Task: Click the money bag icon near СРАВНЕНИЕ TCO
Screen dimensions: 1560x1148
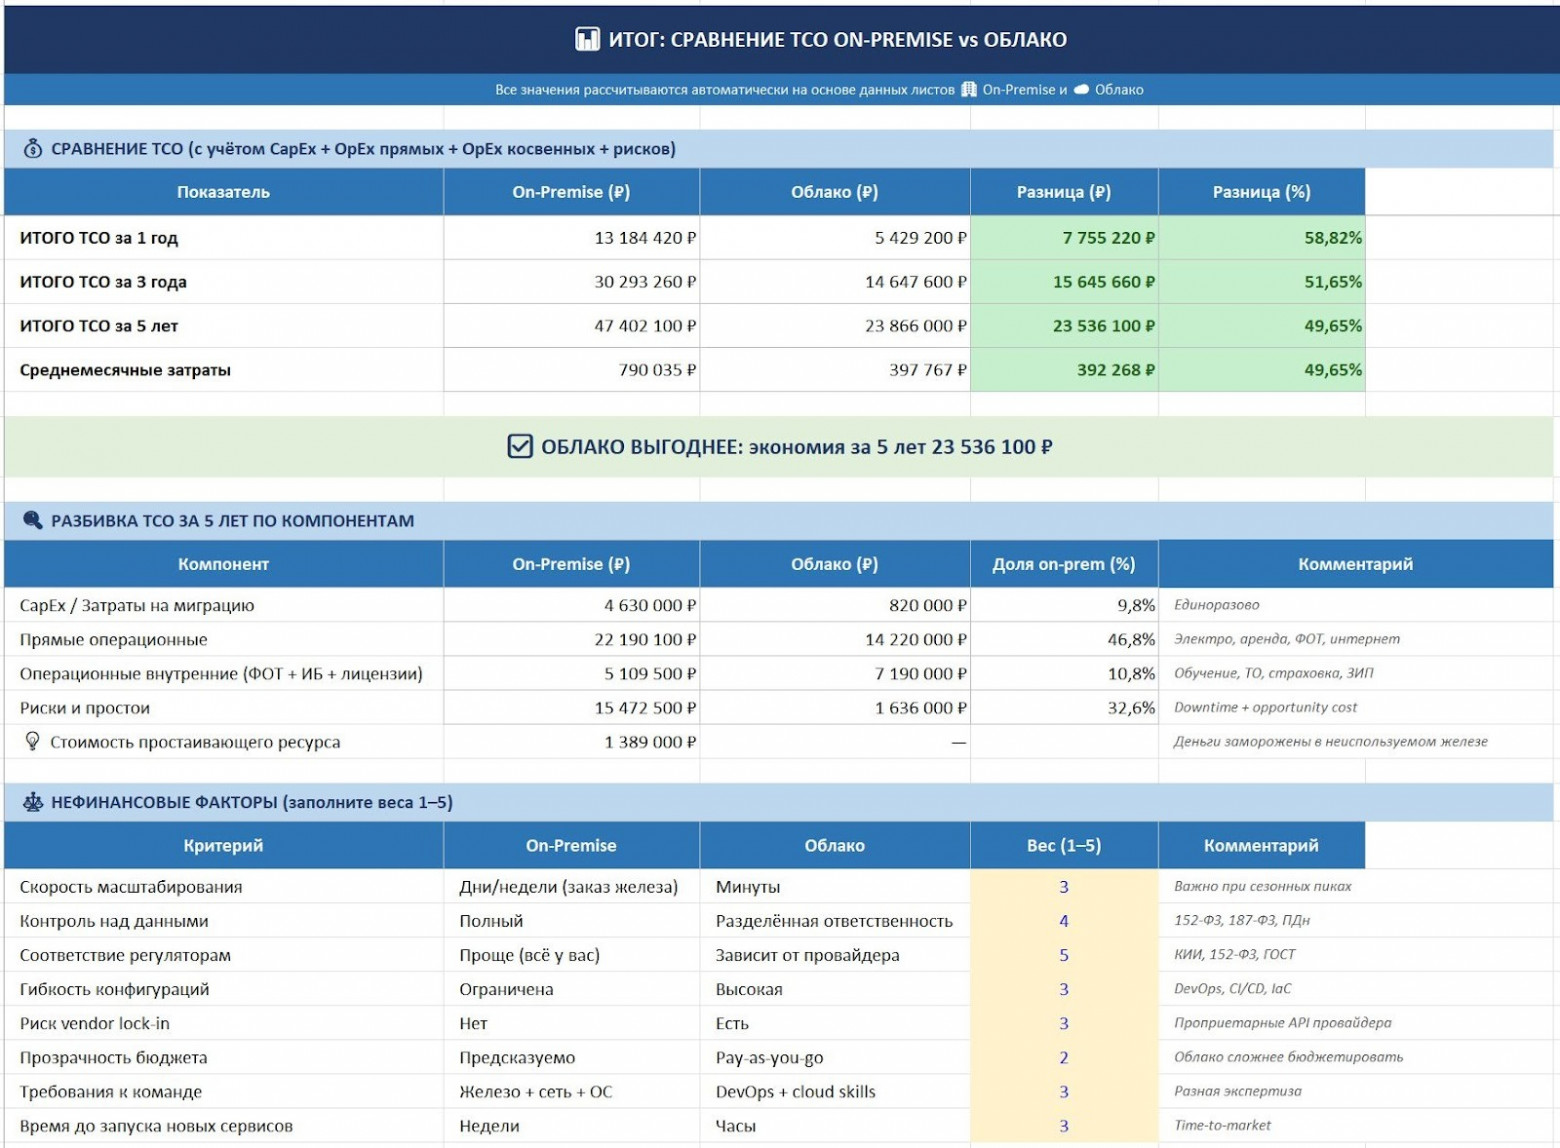Action: click(x=32, y=149)
